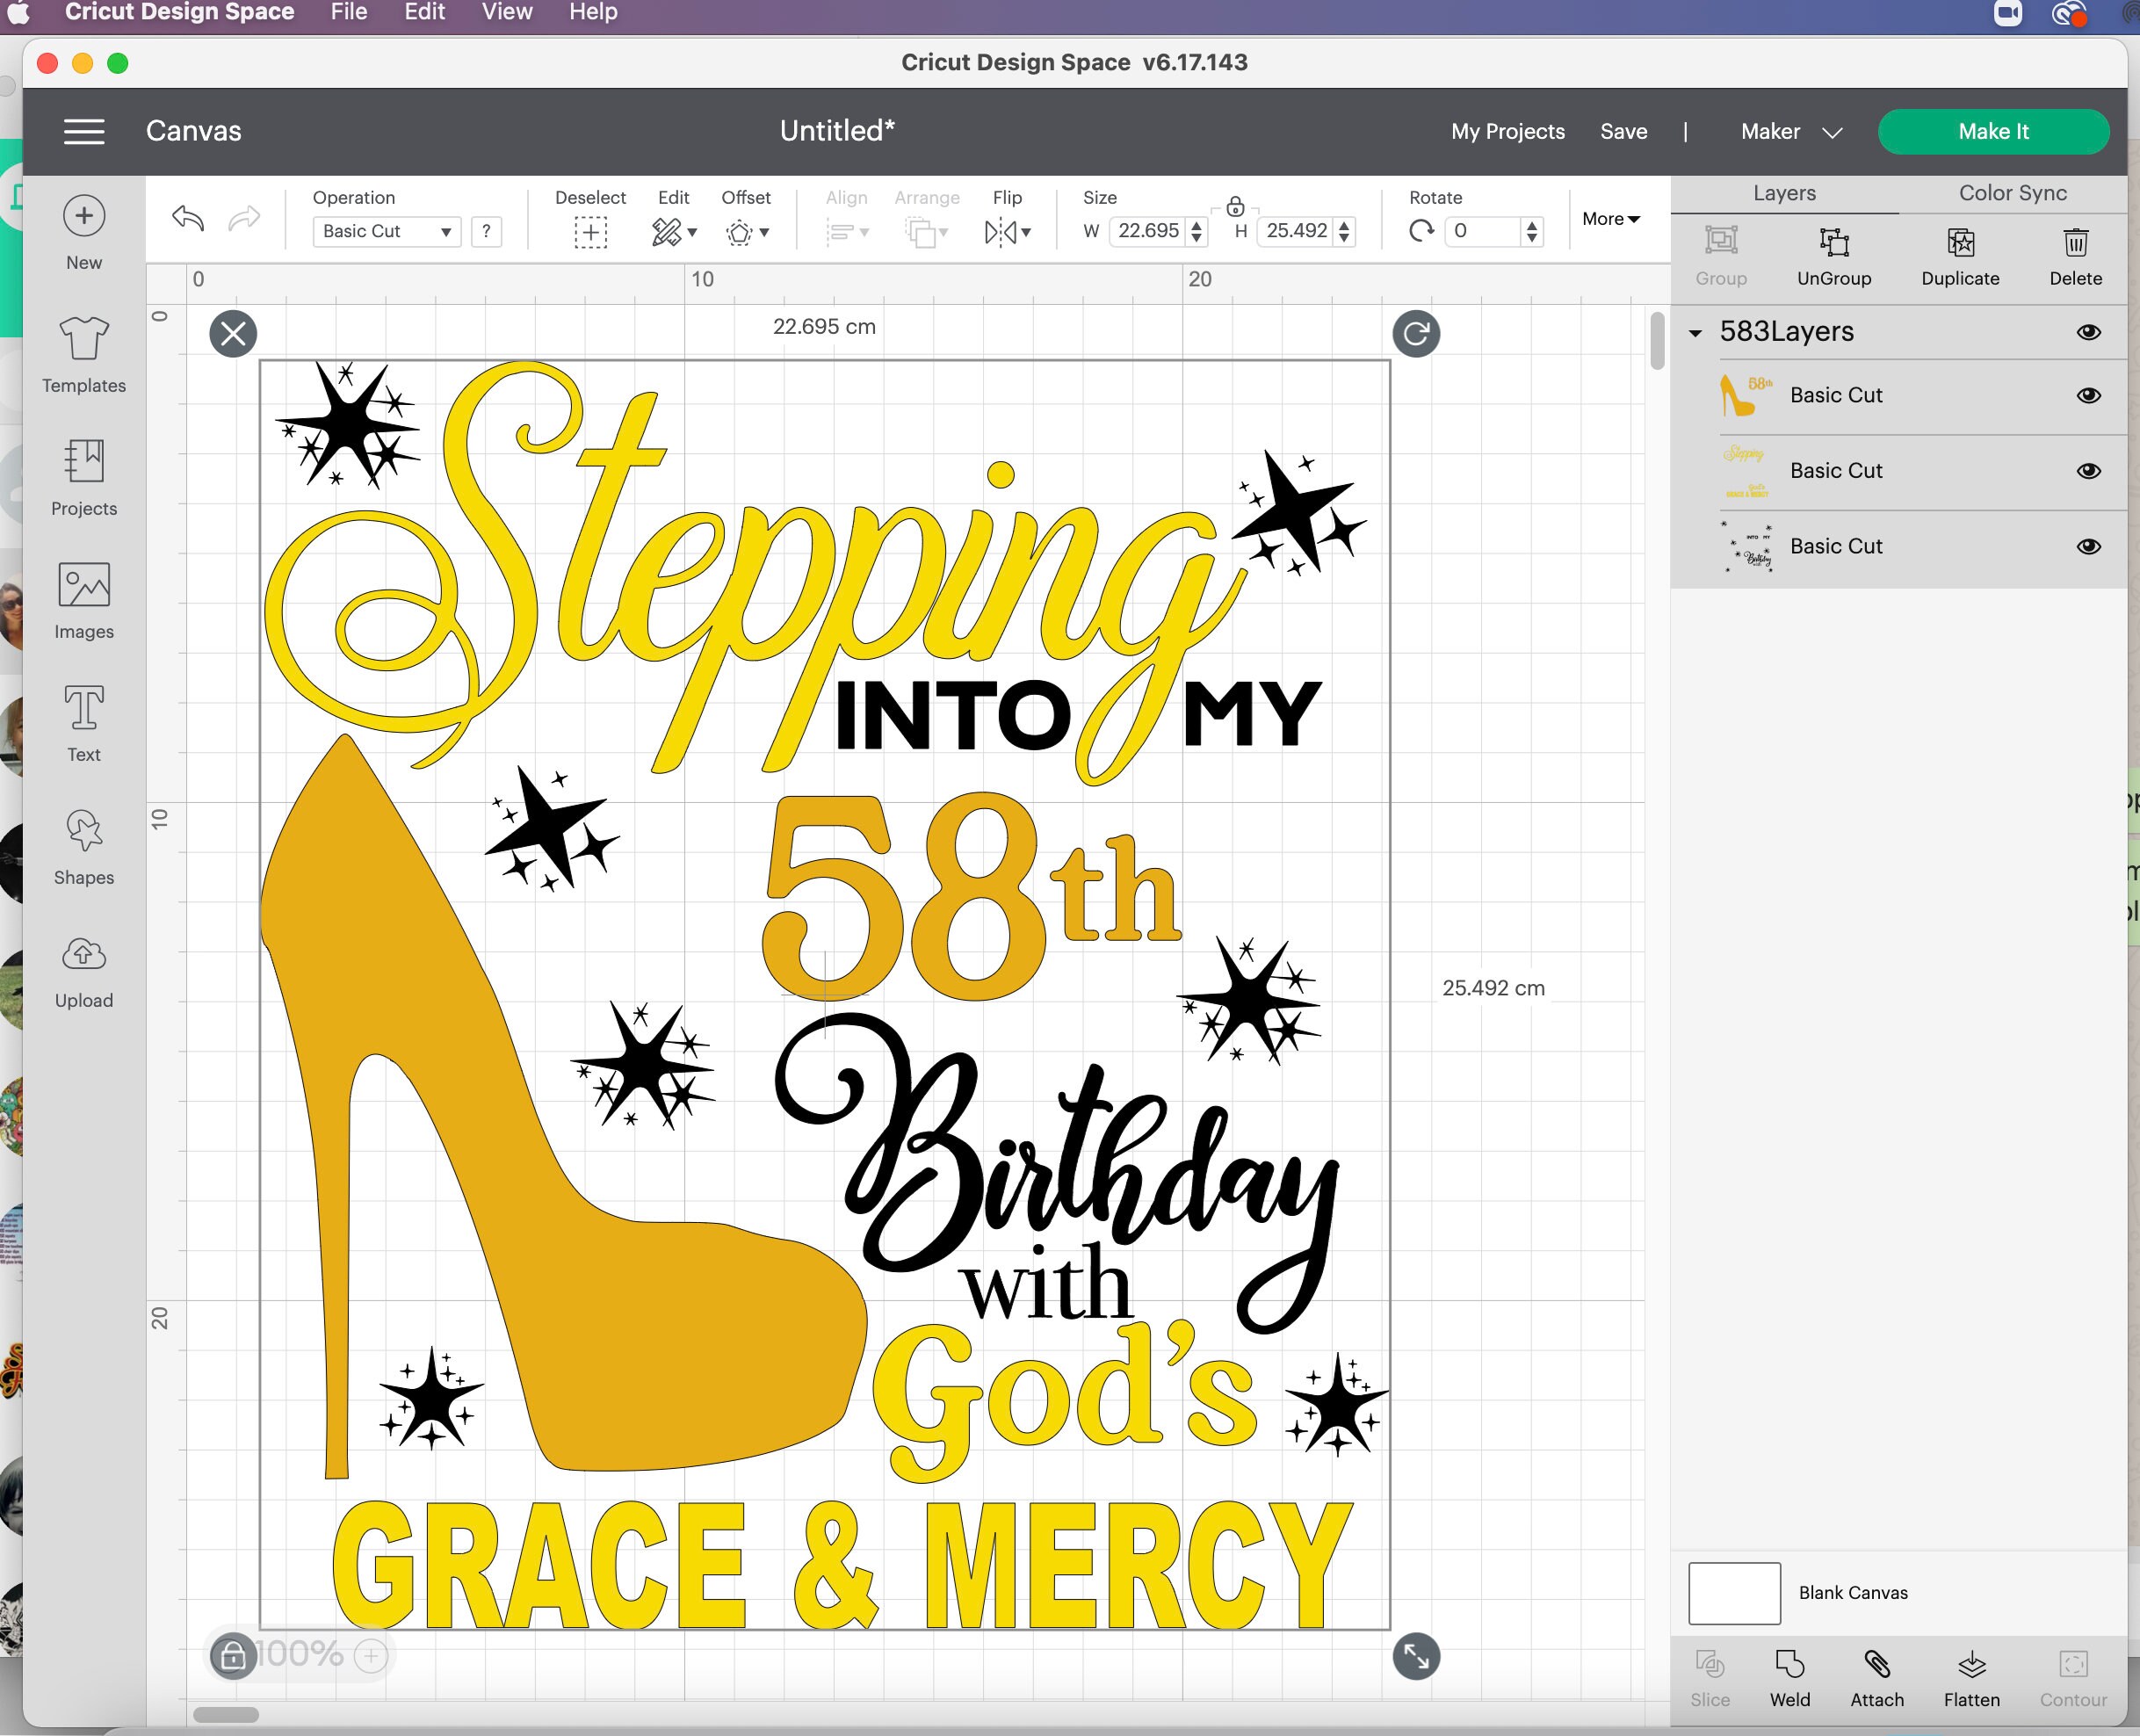The height and width of the screenshot is (1736, 2140).
Task: Open the Templates panel
Action: 84,355
